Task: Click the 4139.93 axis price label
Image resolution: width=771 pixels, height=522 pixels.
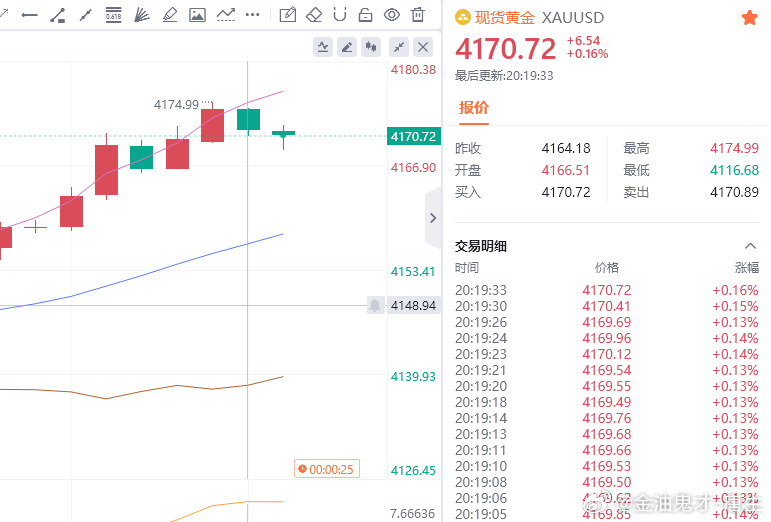Action: [414, 377]
